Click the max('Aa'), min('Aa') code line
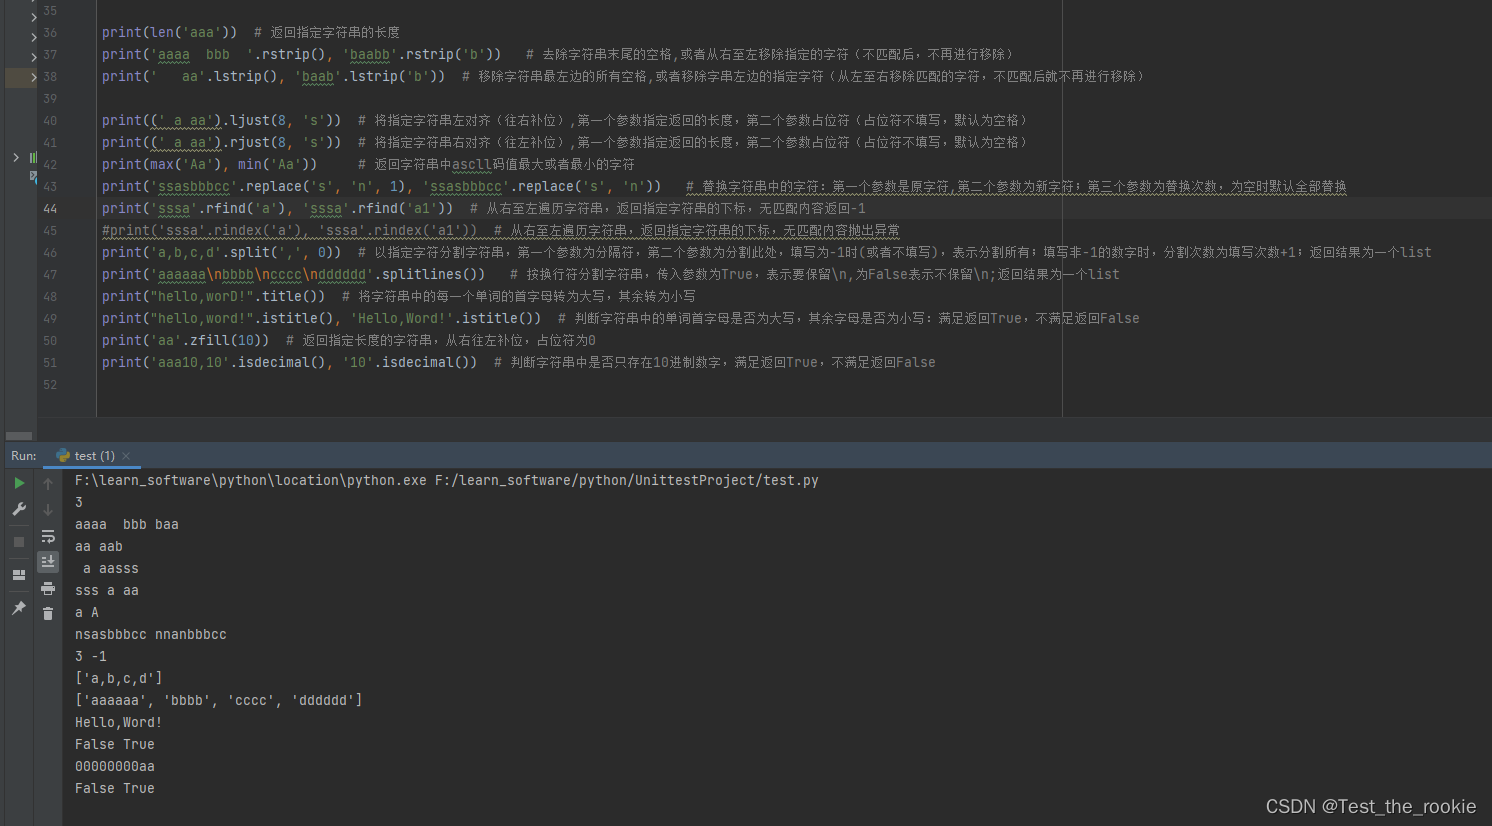 (209, 165)
